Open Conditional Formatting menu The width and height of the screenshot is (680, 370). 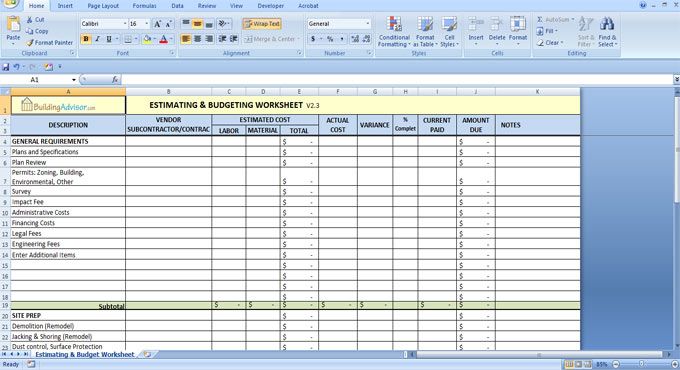pos(394,32)
